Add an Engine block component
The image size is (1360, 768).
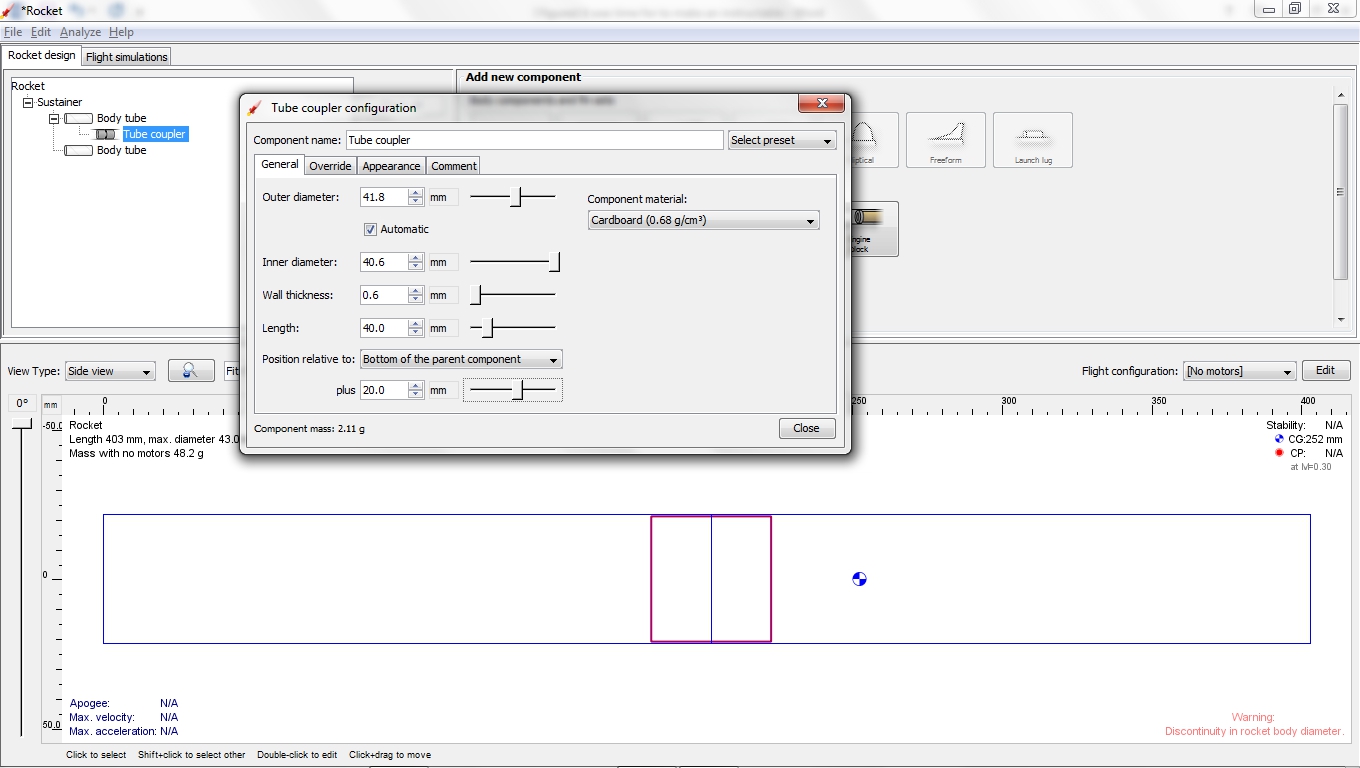(x=874, y=229)
